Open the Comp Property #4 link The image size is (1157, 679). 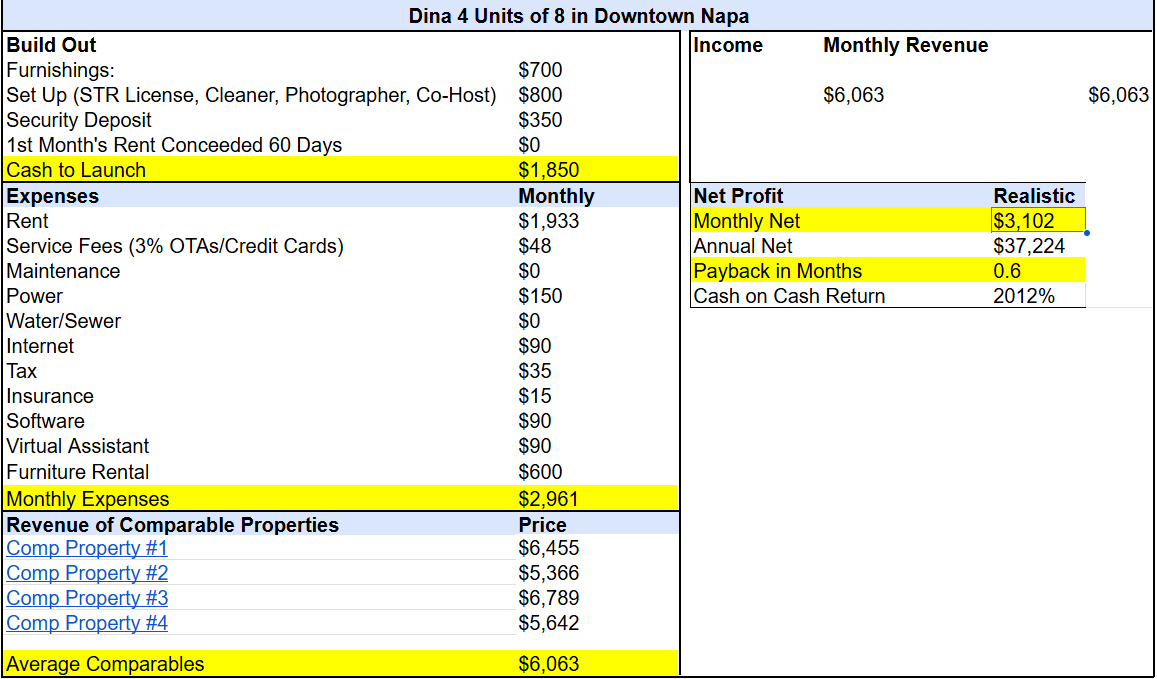click(87, 623)
